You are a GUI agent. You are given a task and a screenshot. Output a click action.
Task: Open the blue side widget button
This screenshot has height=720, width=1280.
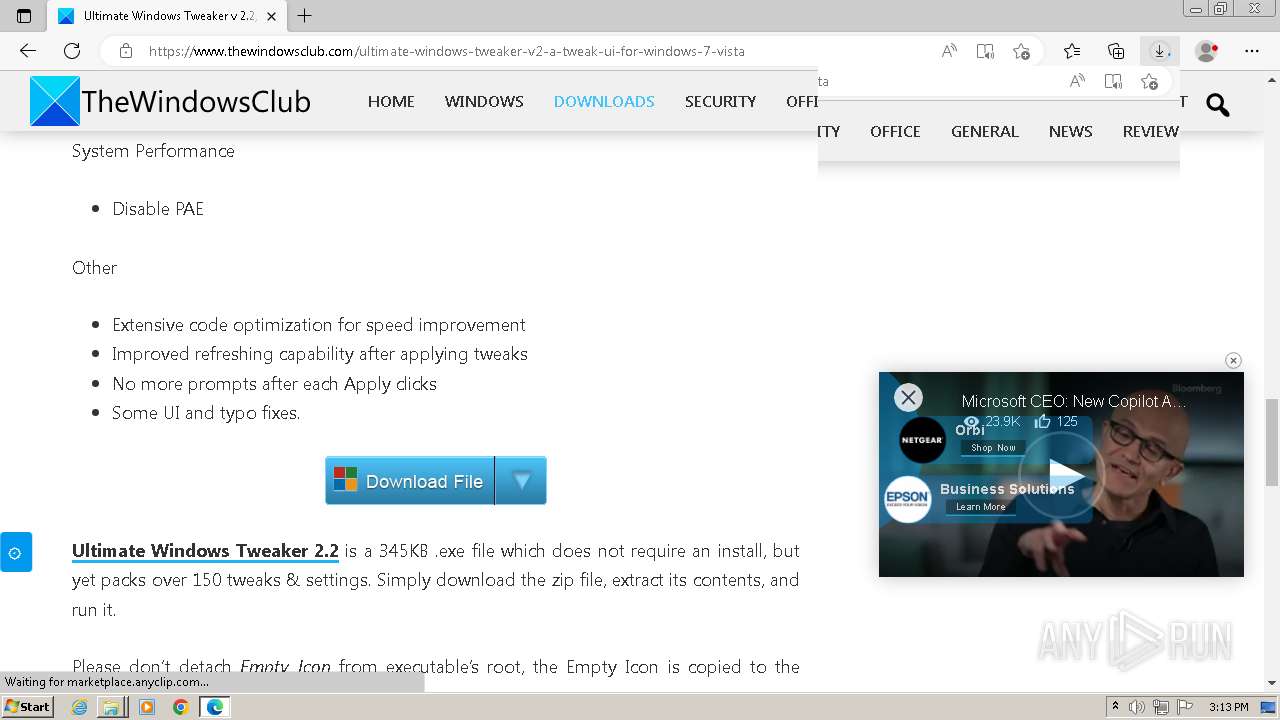tap(15, 552)
